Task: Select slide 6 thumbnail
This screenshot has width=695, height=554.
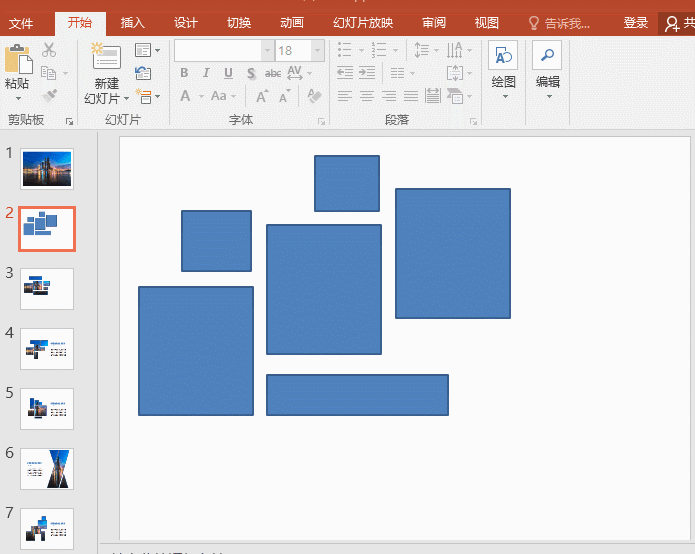Action: 47,468
